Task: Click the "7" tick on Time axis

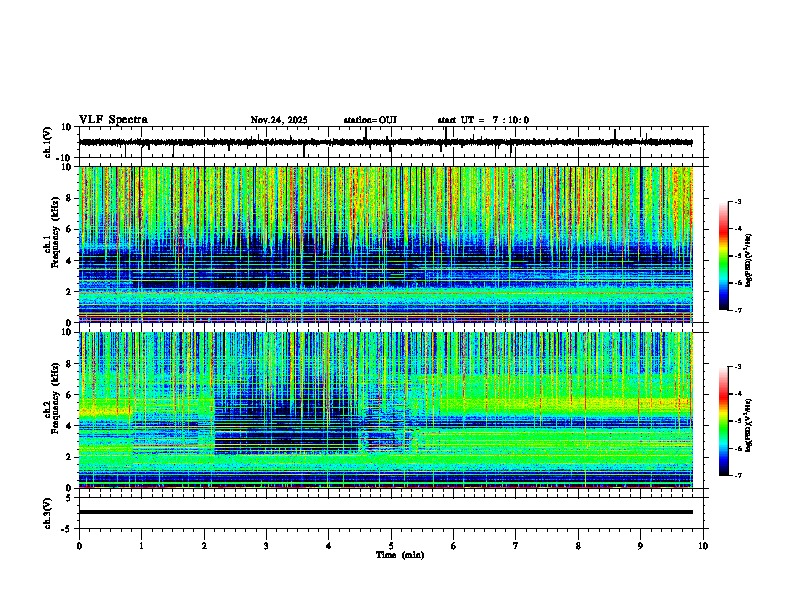Action: pos(516,546)
